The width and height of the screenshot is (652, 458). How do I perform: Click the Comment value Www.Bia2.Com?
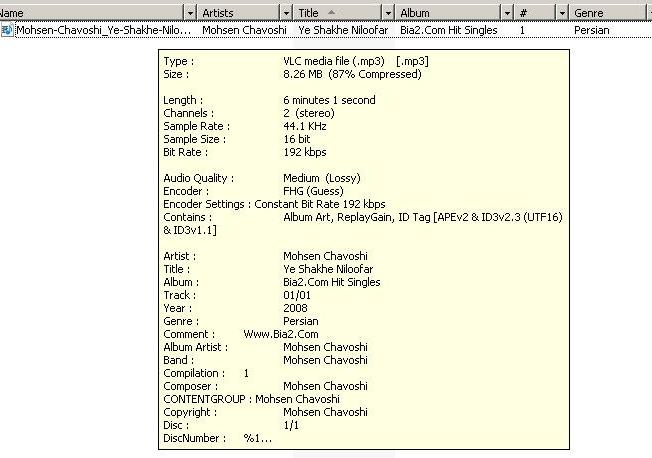[x=281, y=334]
